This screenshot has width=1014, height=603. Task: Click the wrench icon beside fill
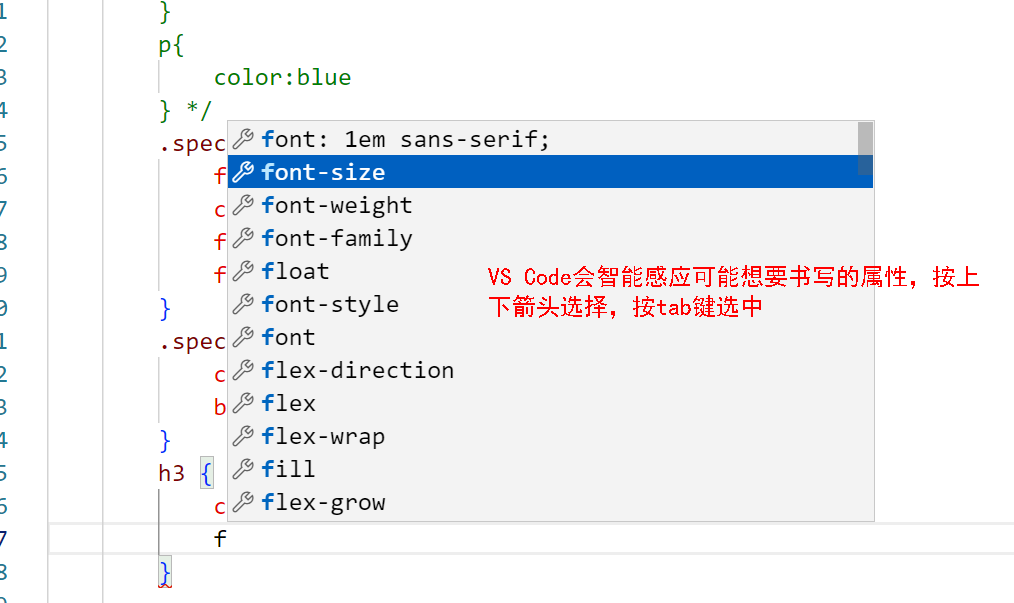[x=242, y=469]
